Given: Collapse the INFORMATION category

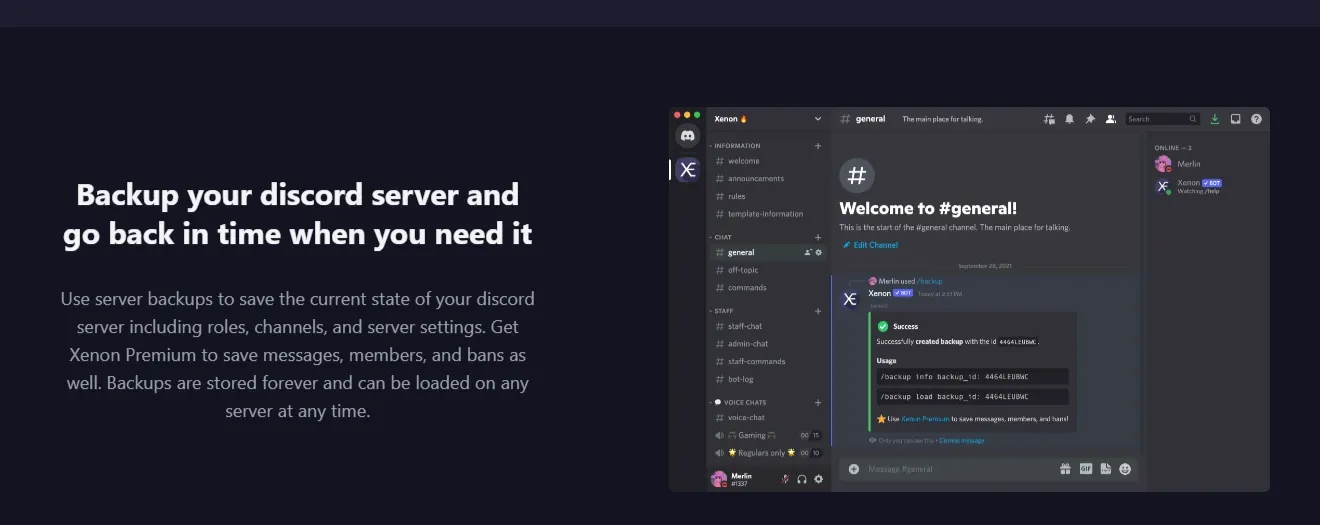Looking at the screenshot, I should point(736,146).
